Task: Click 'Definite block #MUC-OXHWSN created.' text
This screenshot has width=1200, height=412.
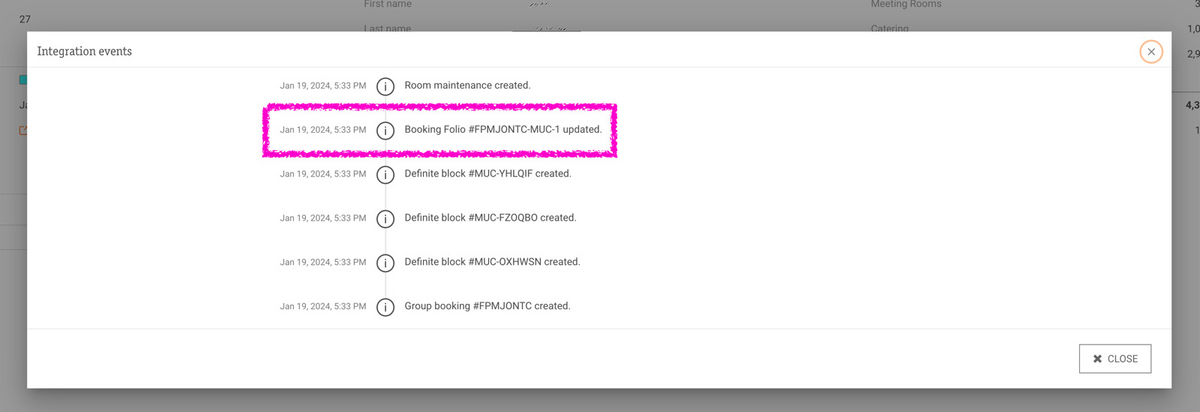Action: pyautogui.click(x=492, y=262)
